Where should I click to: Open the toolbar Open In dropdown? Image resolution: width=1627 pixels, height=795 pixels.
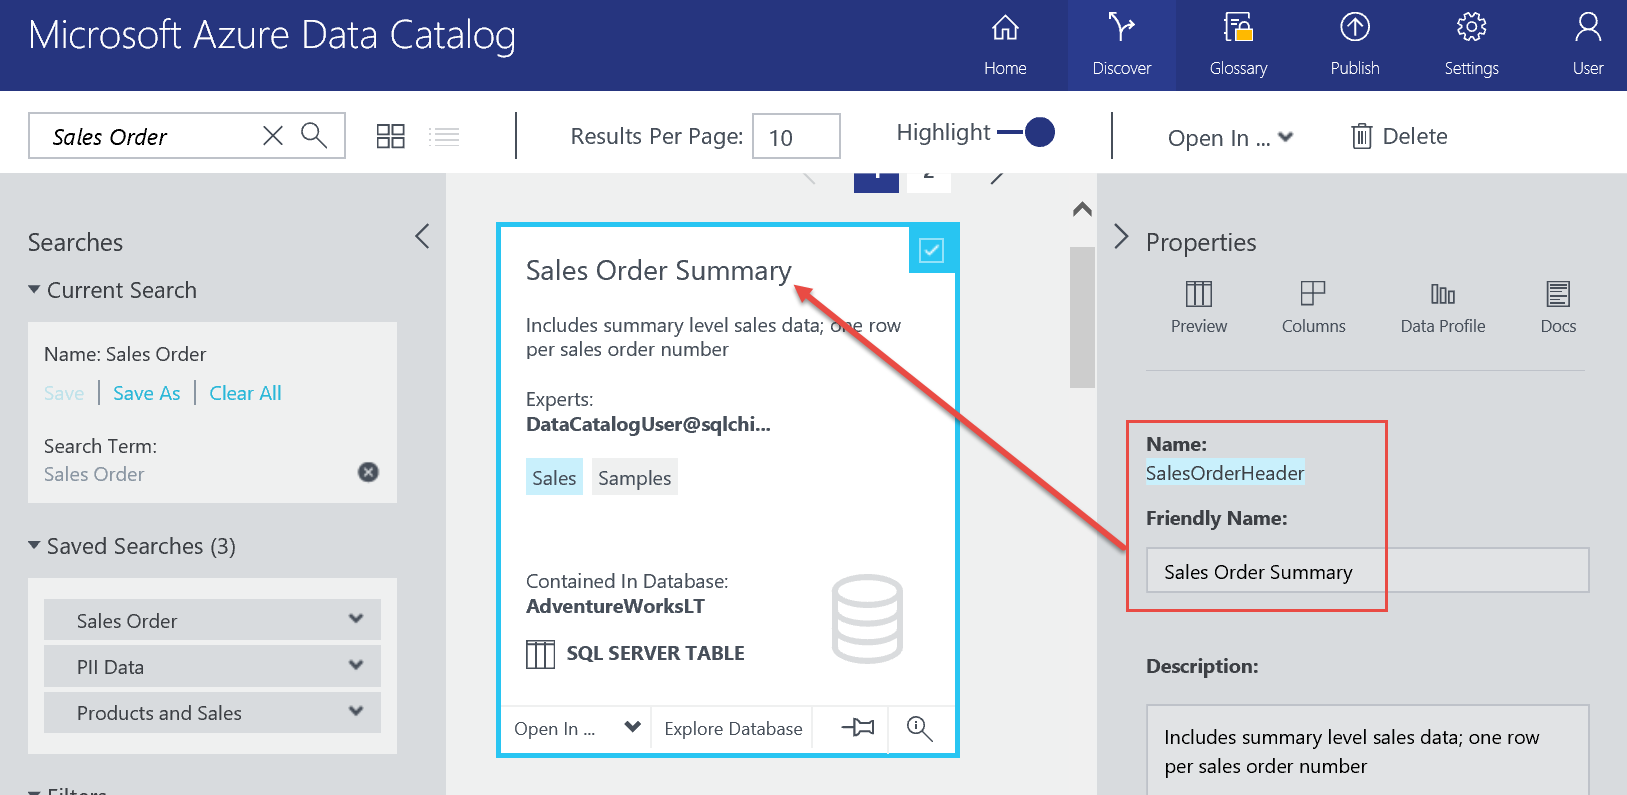(x=1230, y=137)
